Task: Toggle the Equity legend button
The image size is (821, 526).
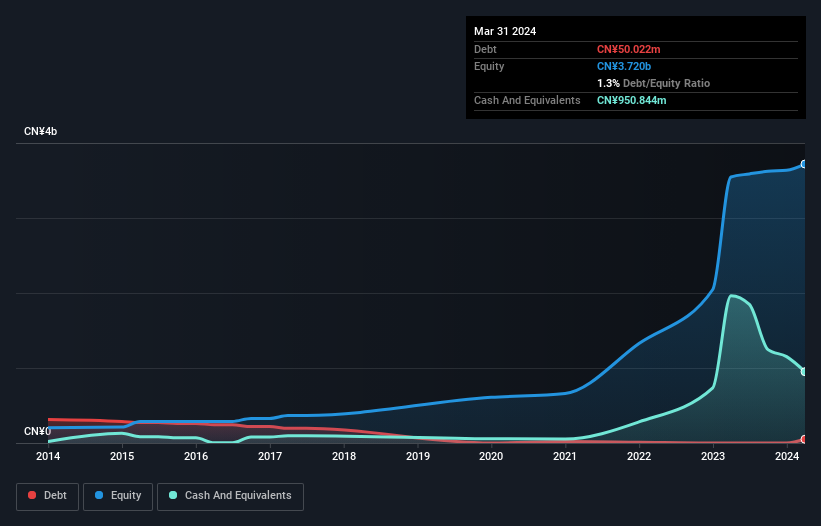Action: point(118,496)
